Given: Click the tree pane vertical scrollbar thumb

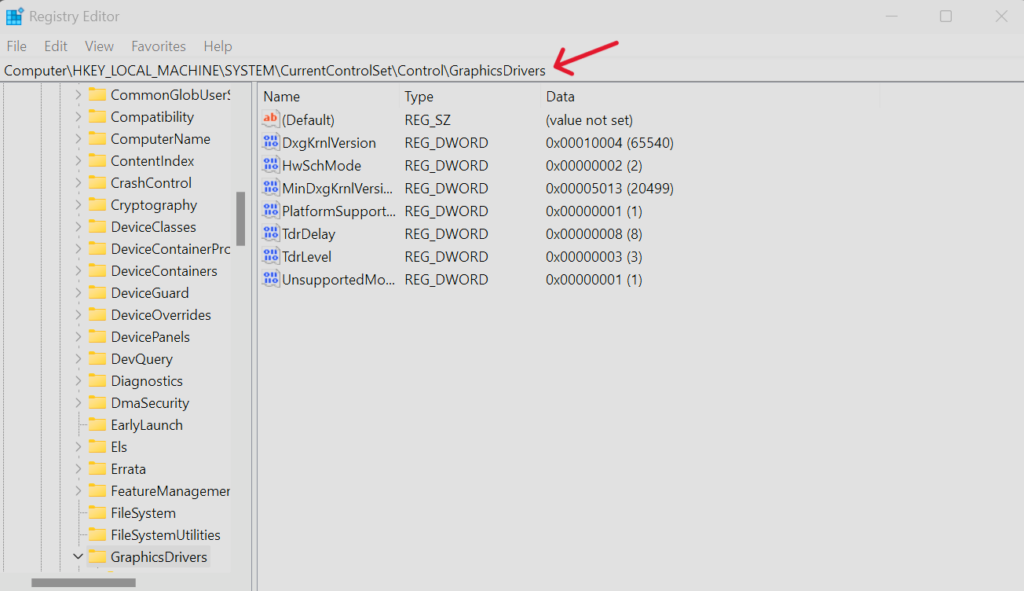Looking at the screenshot, I should pos(240,219).
